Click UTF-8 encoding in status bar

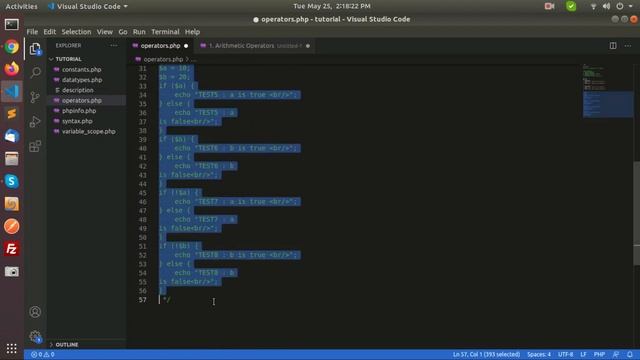[x=565, y=354]
